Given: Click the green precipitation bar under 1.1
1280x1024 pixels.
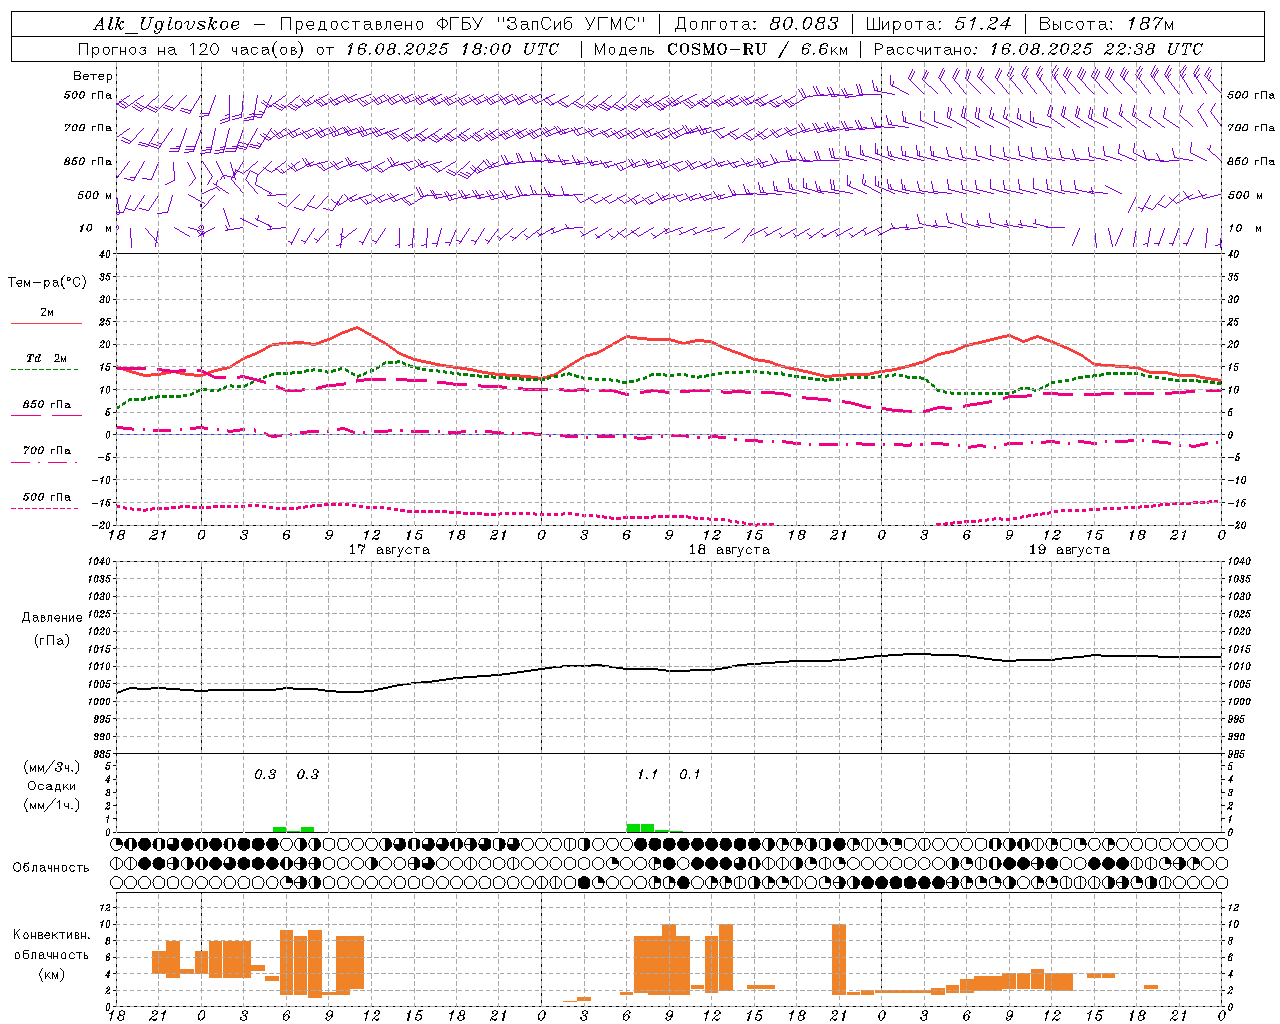Looking at the screenshot, I should (640, 828).
